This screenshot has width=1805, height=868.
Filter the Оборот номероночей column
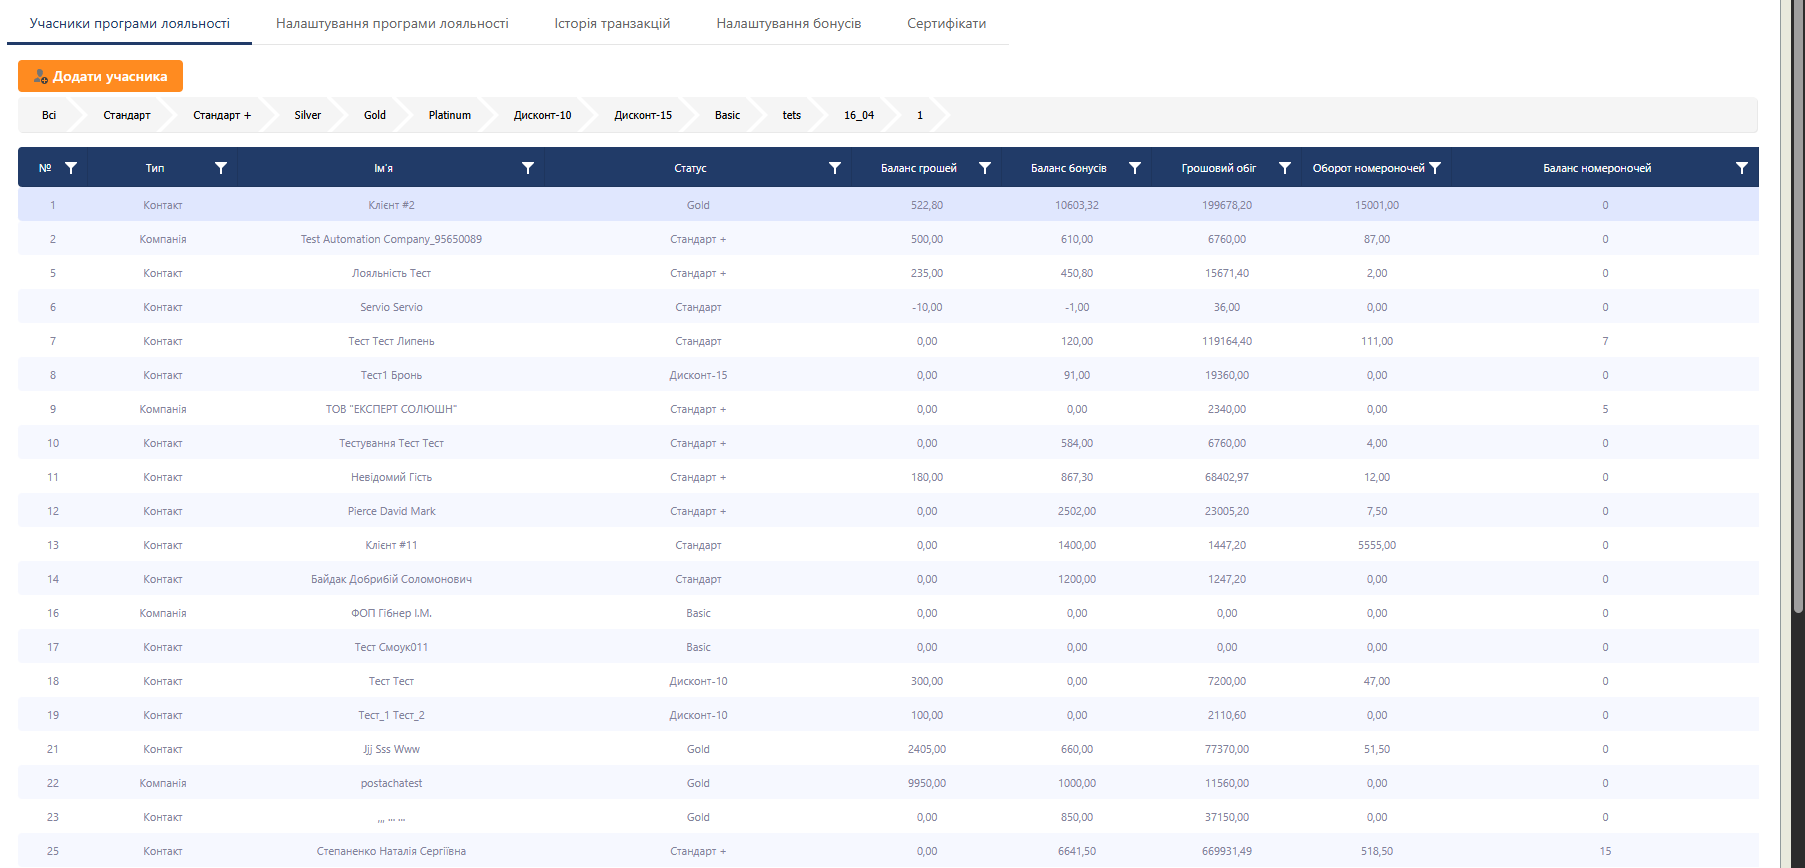click(1435, 168)
